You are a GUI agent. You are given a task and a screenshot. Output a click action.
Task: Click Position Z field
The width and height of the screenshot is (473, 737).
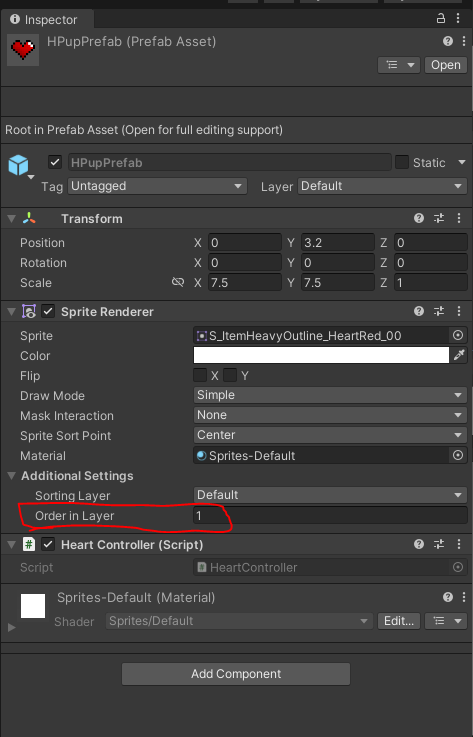click(431, 243)
